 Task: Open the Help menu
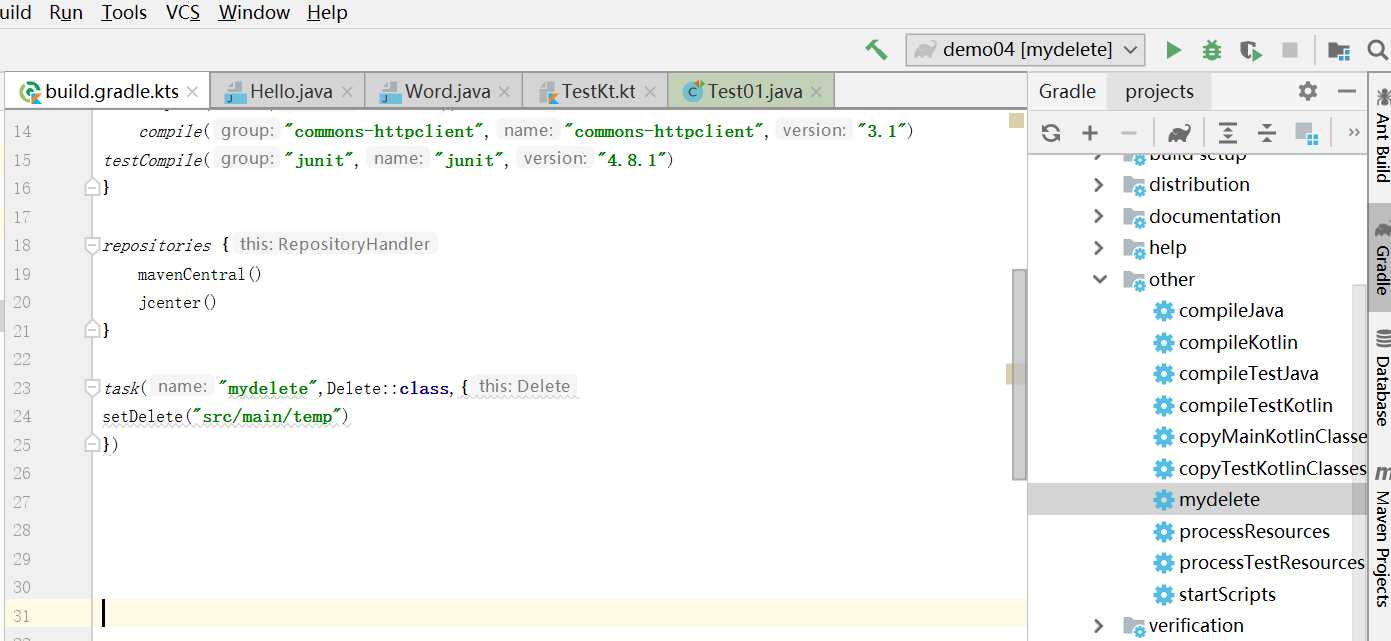pyautogui.click(x=327, y=13)
